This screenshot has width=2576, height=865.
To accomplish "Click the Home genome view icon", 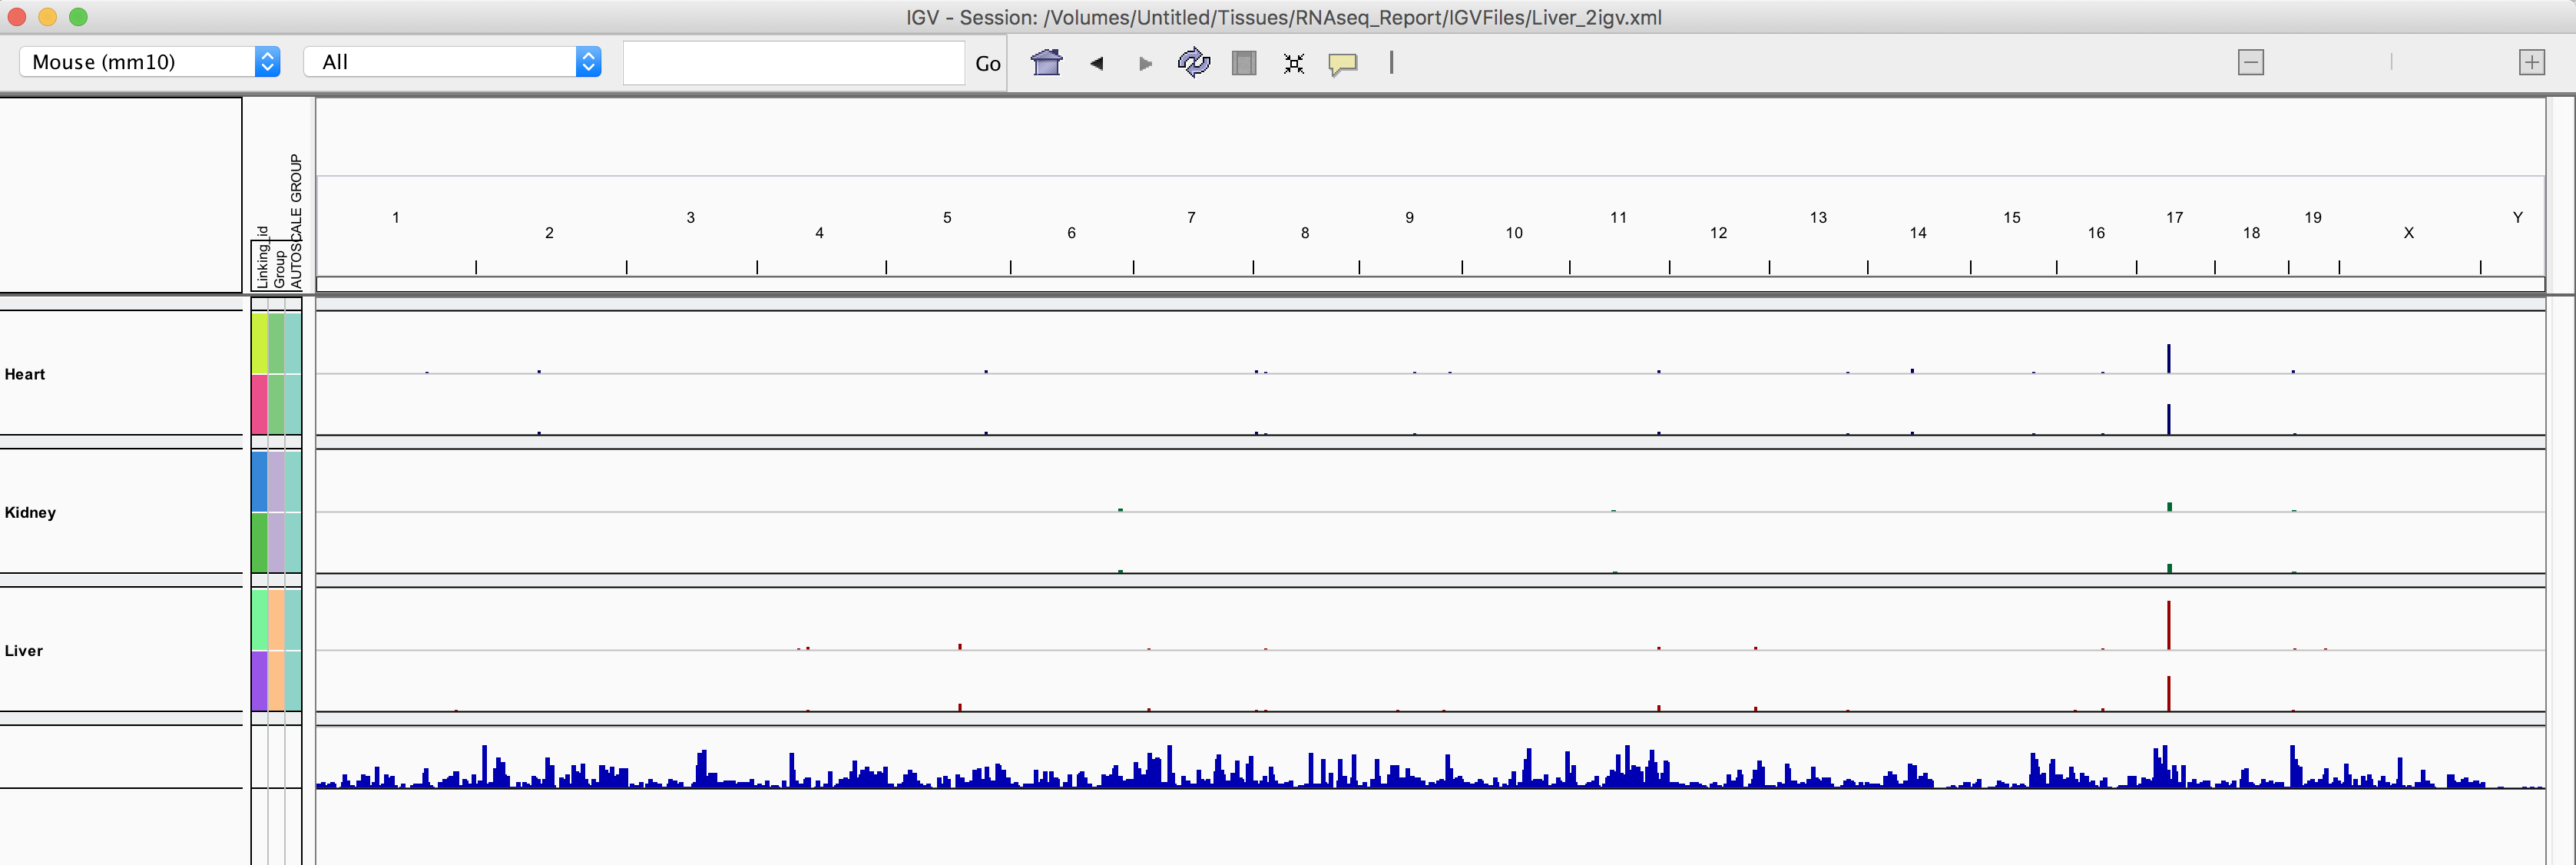I will pyautogui.click(x=1046, y=63).
